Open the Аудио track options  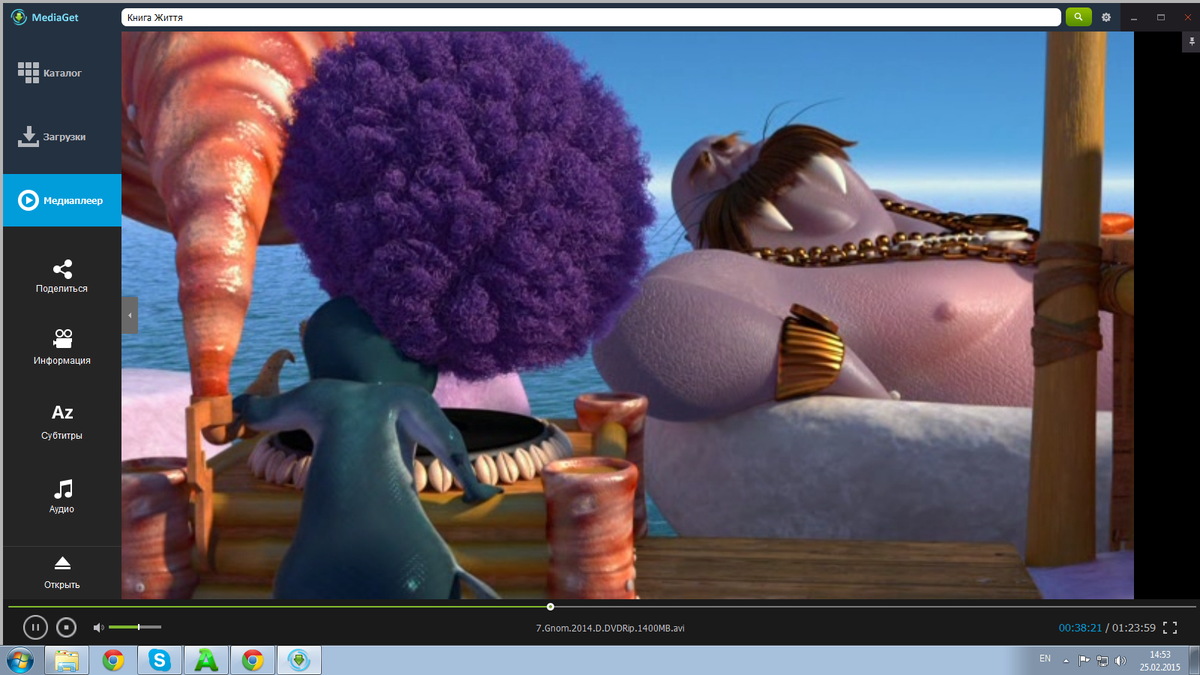point(62,496)
